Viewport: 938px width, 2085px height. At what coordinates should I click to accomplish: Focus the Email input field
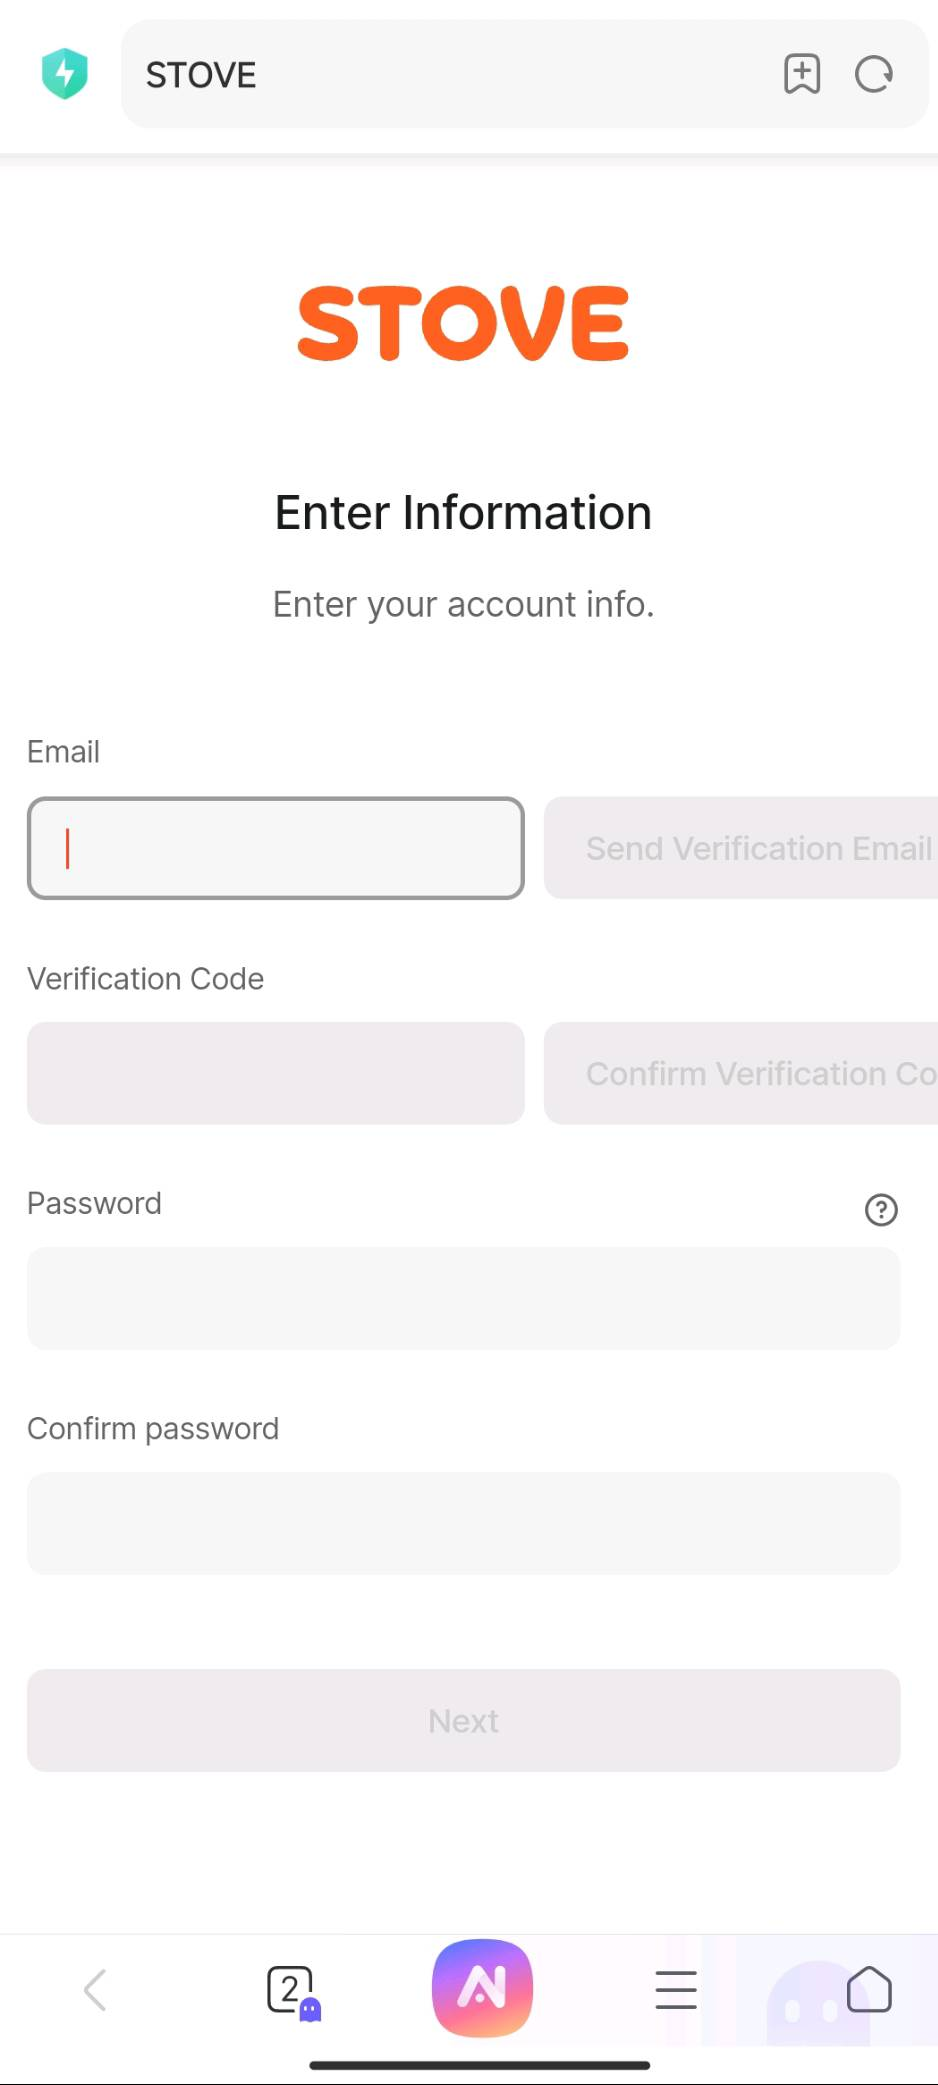[276, 848]
